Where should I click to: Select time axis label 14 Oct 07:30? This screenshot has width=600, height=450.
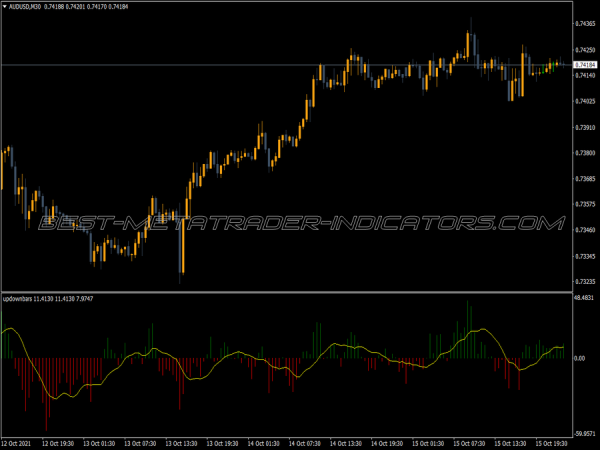[x=305, y=443]
